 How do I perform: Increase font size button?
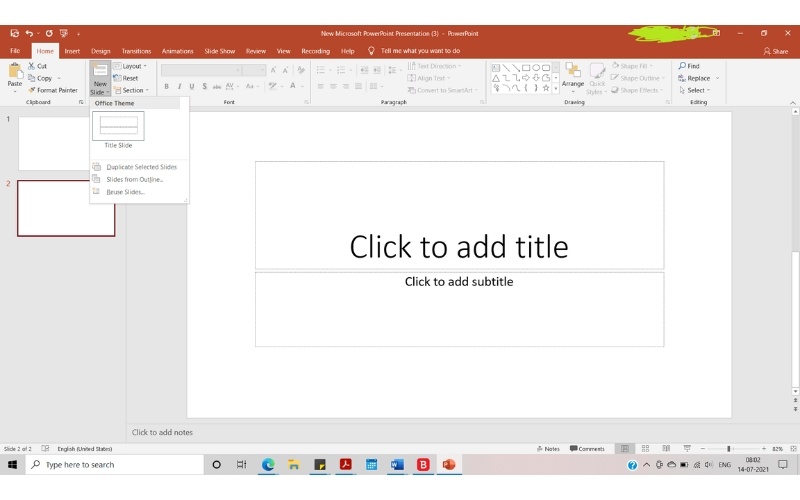(x=273, y=70)
